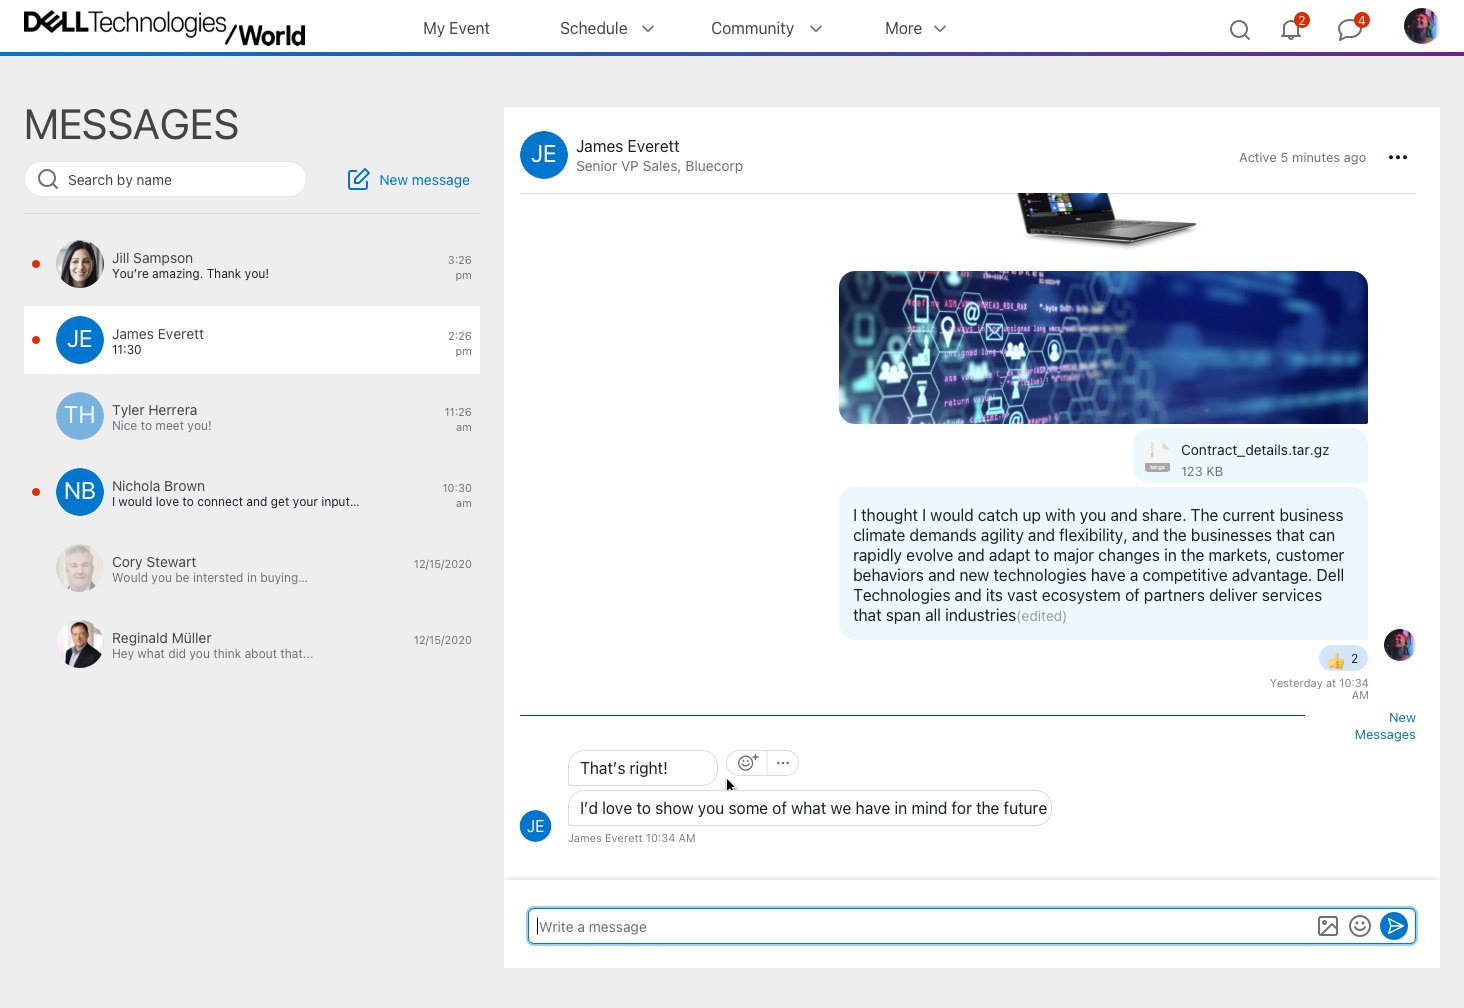
Task: Click James Everett JE avatar in chat header
Action: click(x=544, y=155)
